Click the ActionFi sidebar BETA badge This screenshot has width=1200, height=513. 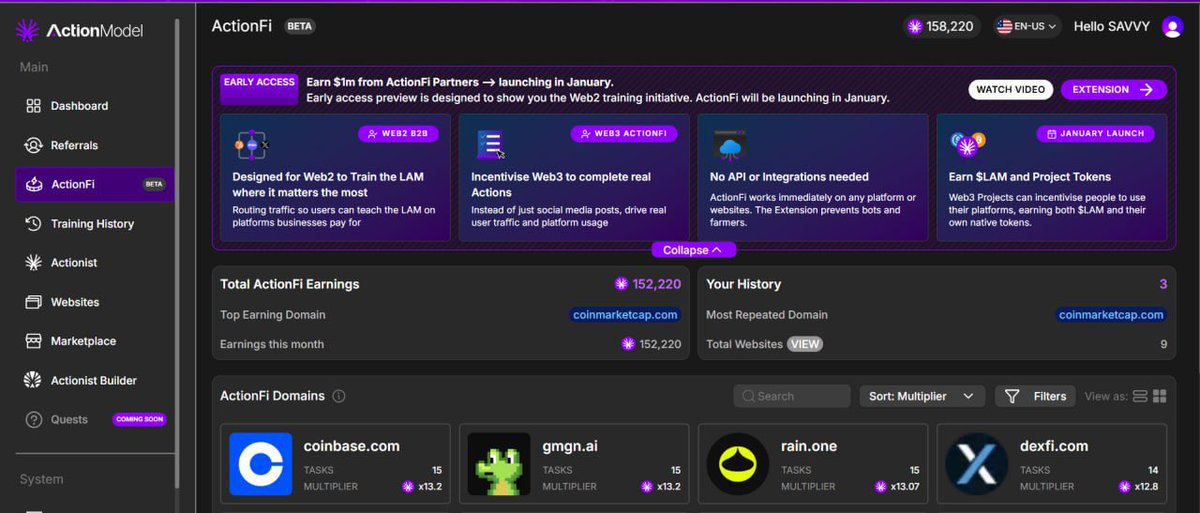(x=154, y=184)
